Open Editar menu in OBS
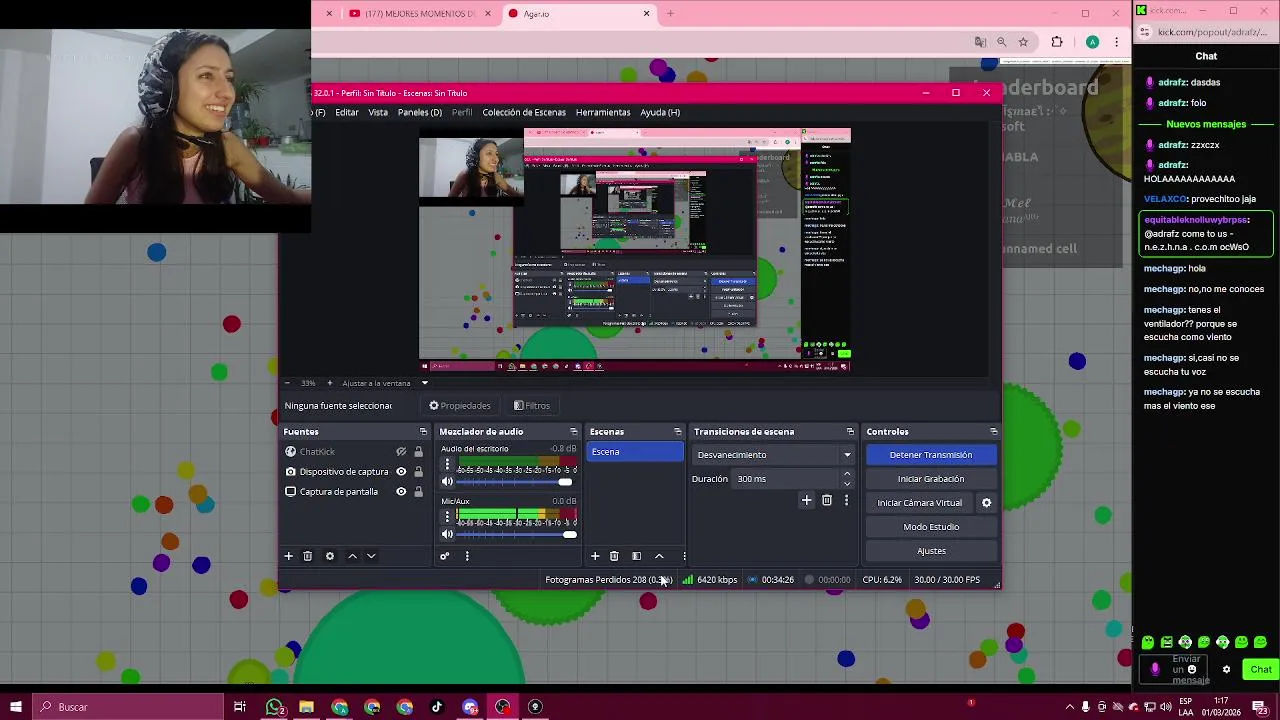1280x720 pixels. (347, 113)
